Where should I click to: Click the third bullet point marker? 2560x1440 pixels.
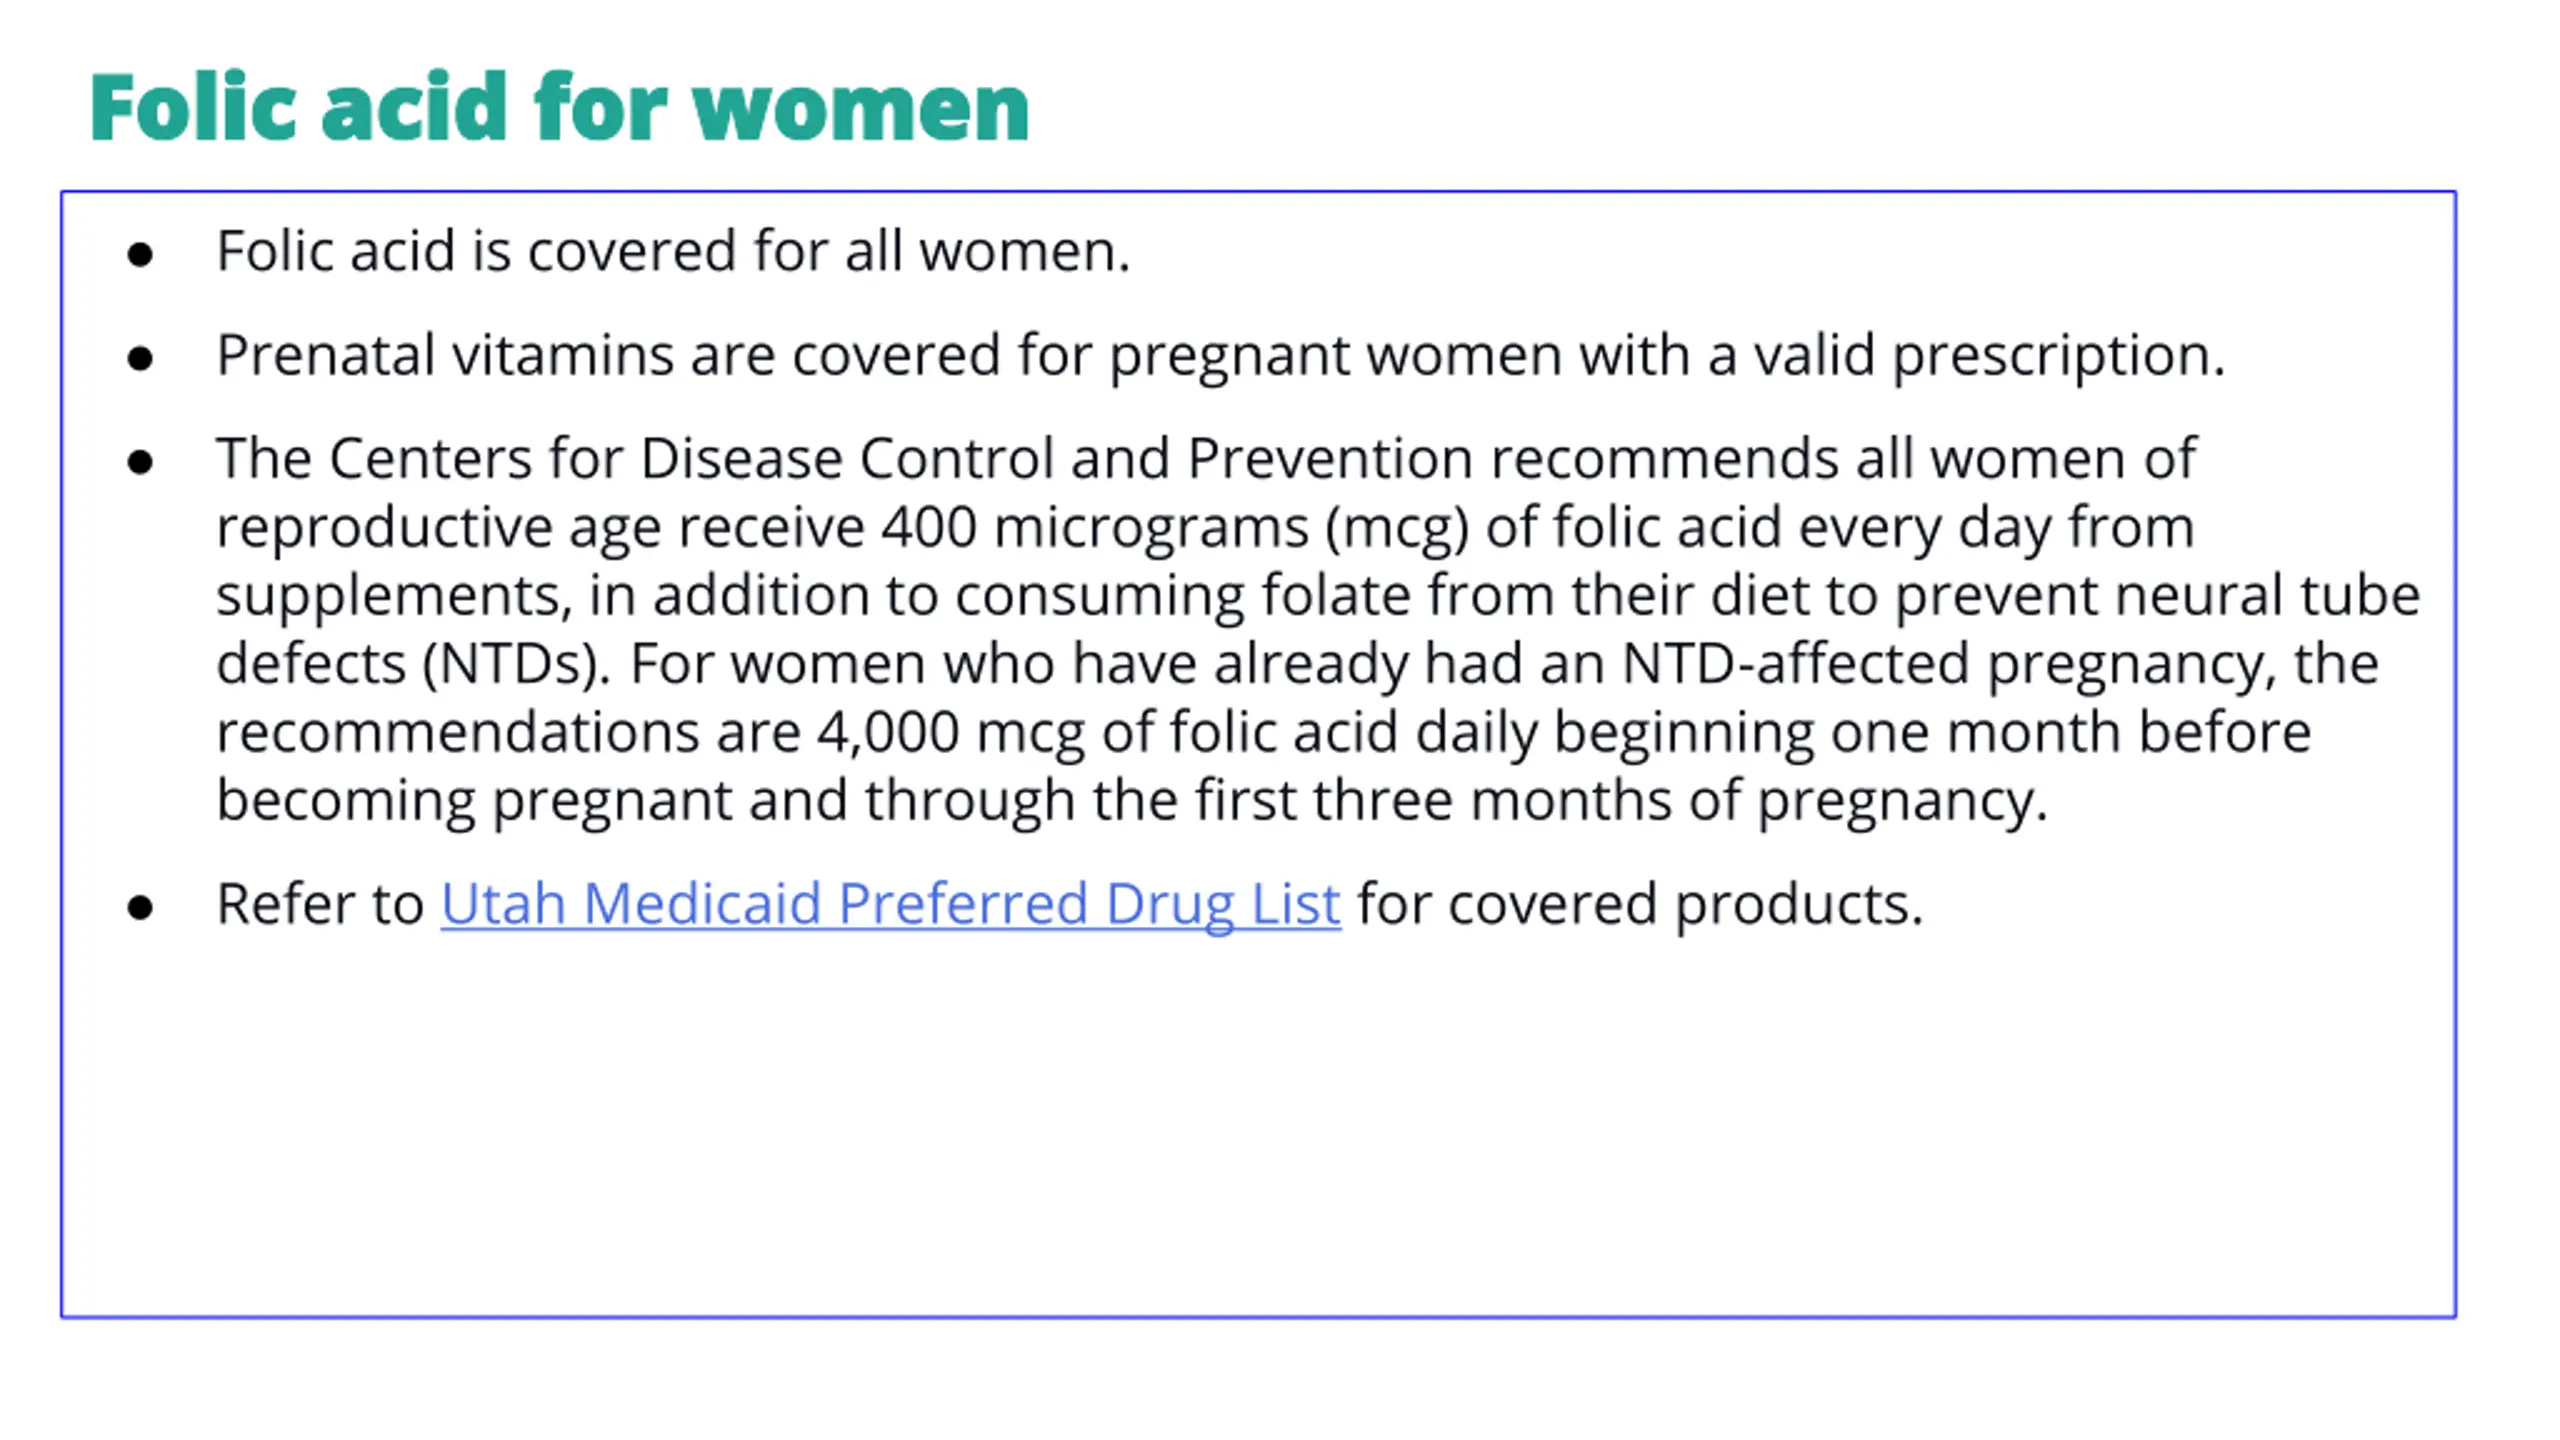141,462
